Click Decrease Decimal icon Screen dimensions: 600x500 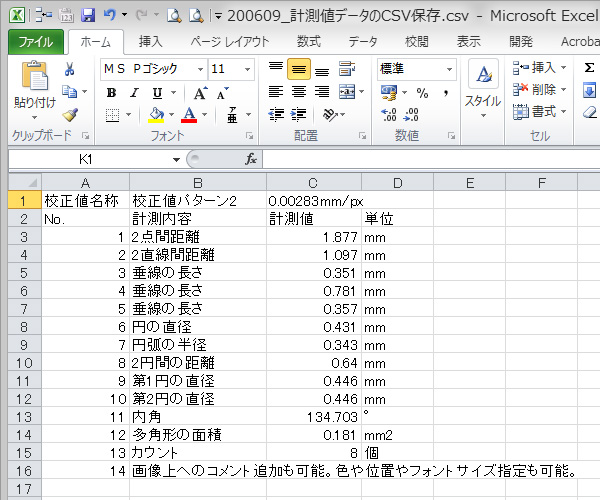(x=411, y=114)
